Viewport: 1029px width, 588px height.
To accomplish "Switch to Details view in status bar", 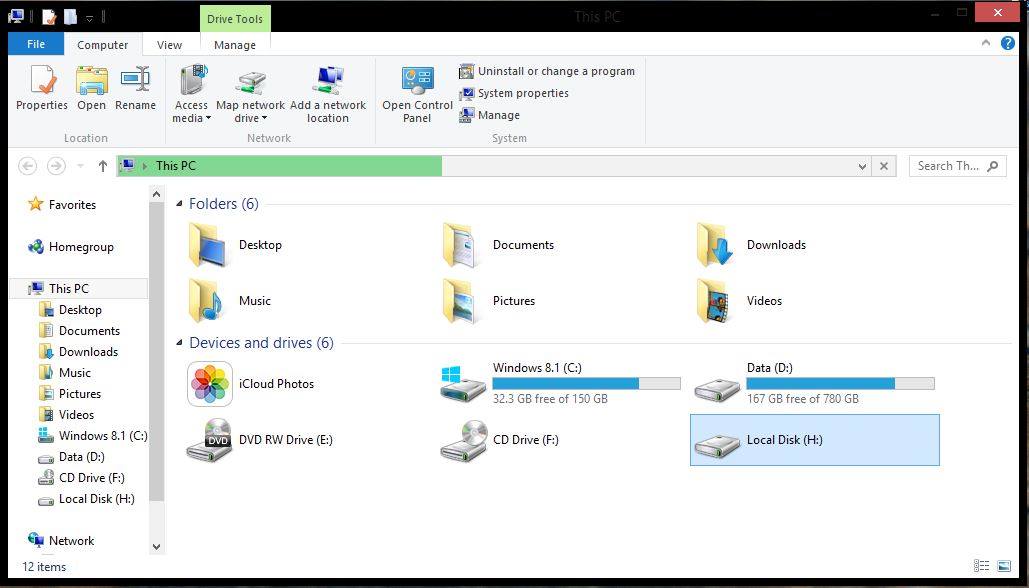I will coord(982,566).
